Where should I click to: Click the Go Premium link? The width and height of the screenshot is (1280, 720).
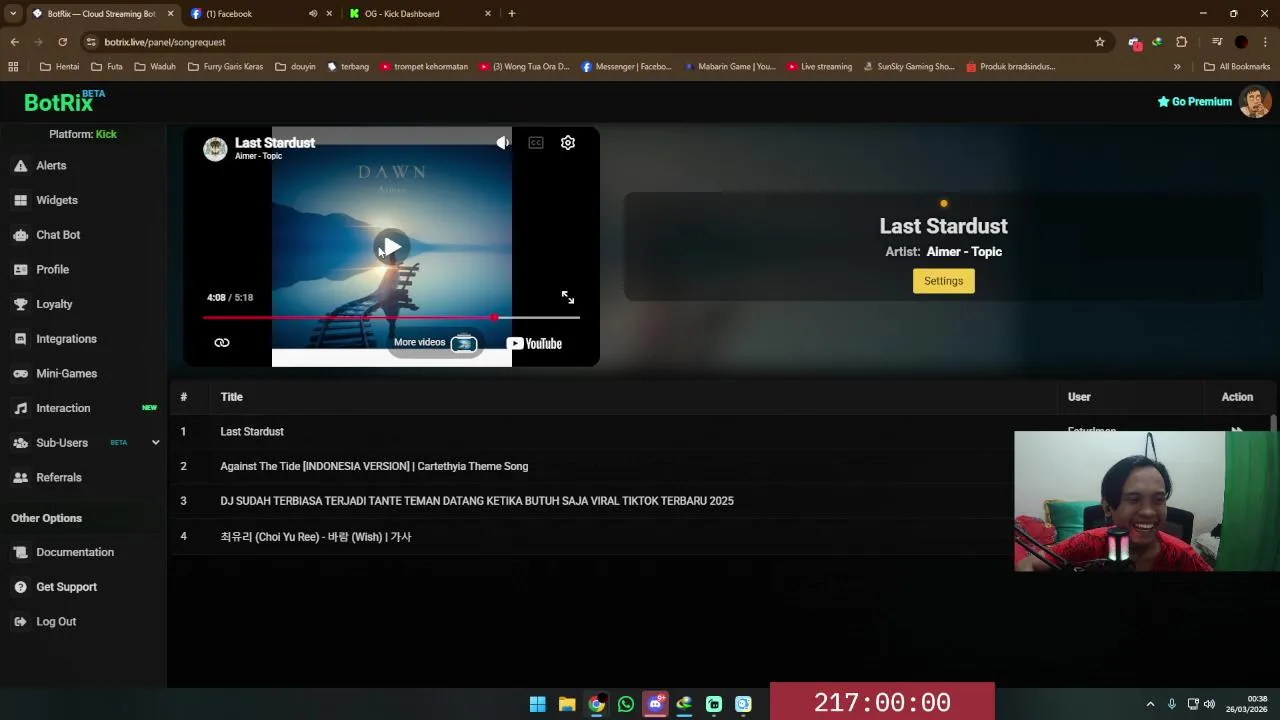1194,102
